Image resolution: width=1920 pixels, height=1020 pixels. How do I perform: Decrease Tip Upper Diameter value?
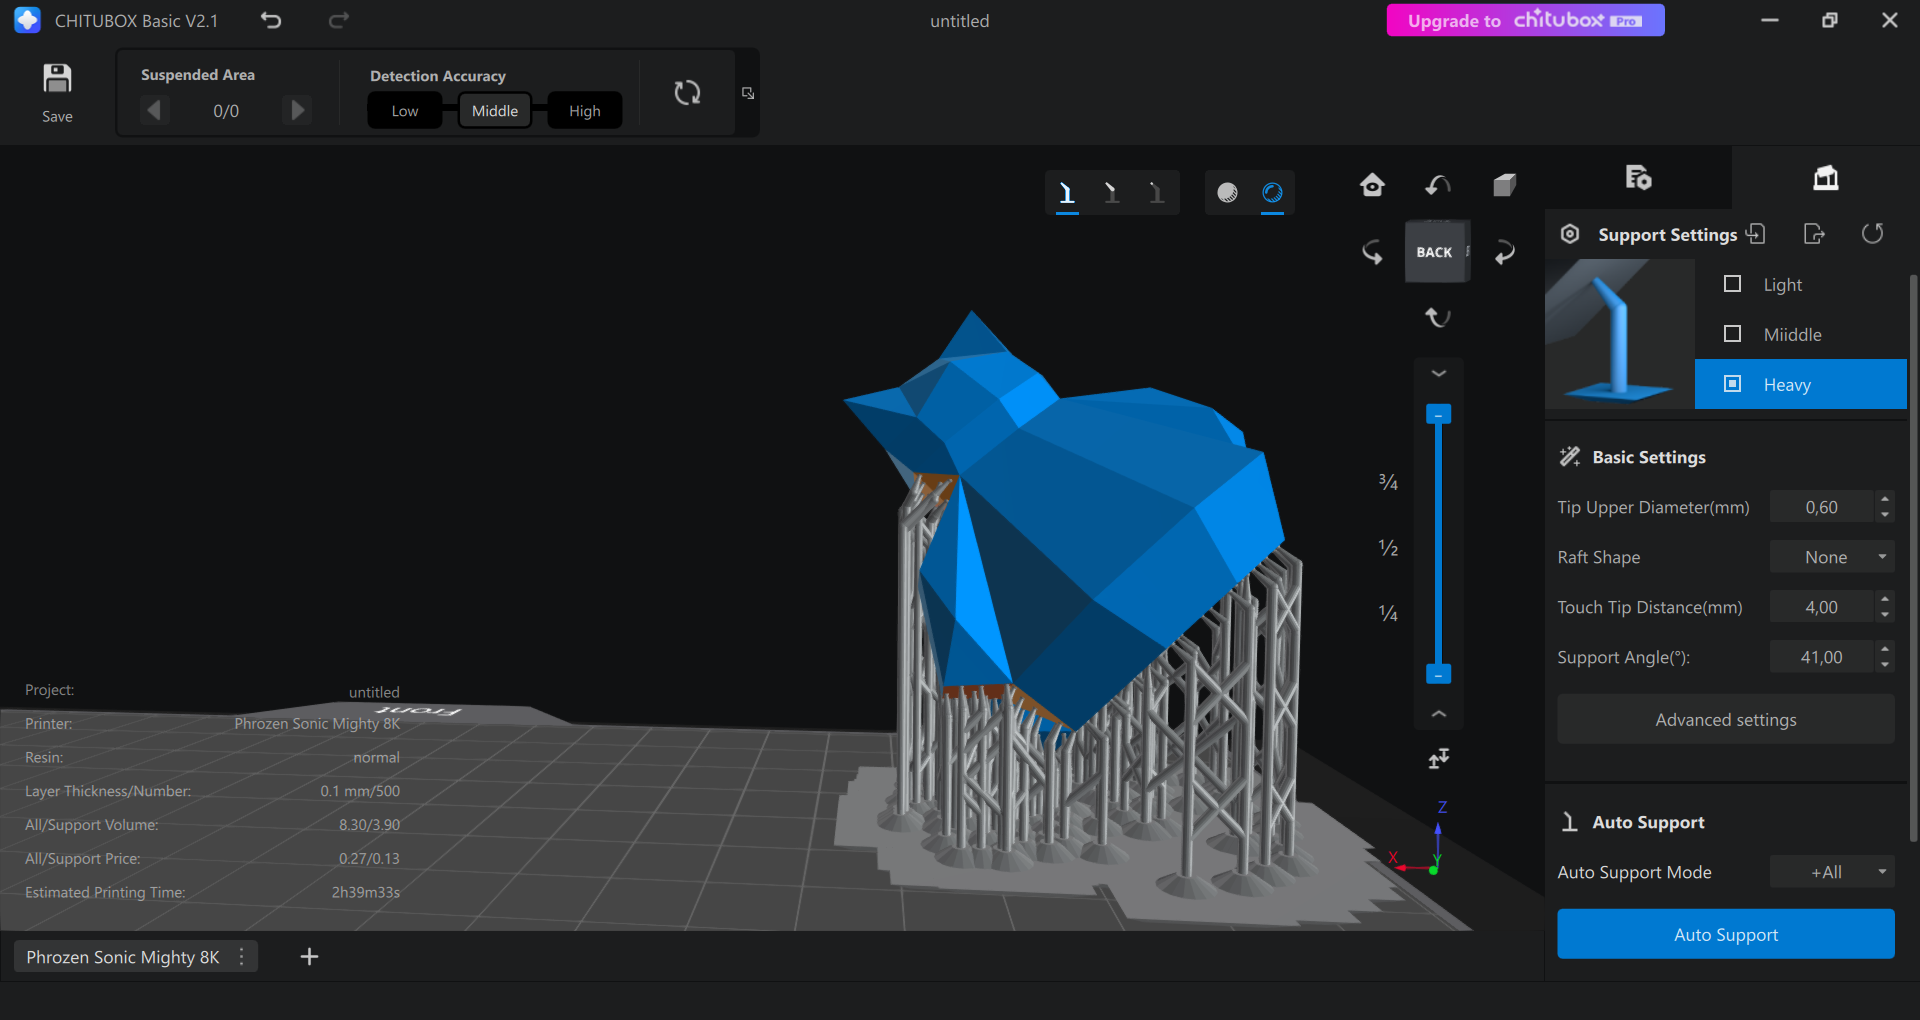coord(1885,515)
